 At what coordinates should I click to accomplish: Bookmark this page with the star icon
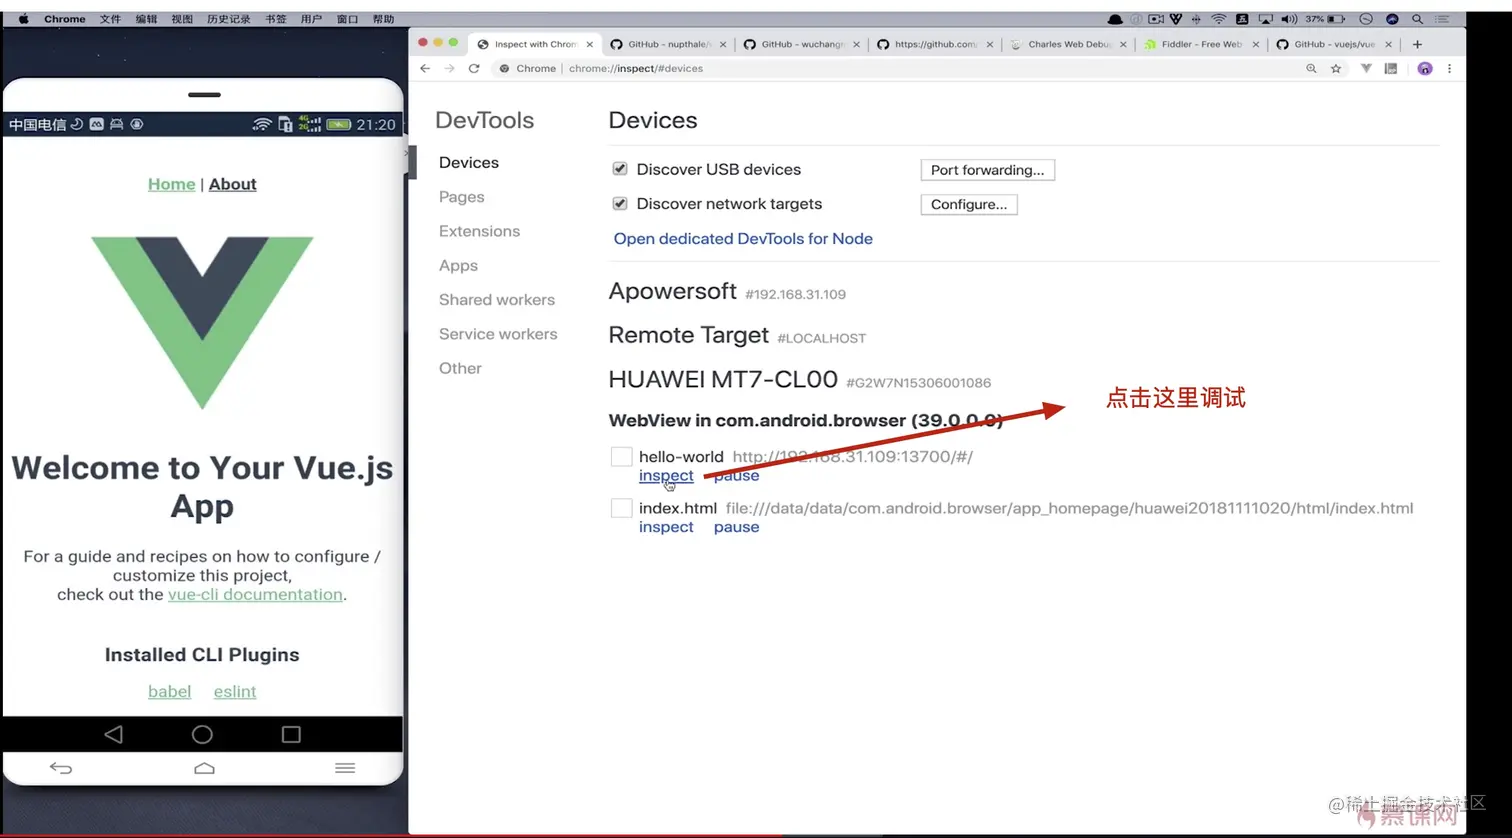(x=1336, y=68)
